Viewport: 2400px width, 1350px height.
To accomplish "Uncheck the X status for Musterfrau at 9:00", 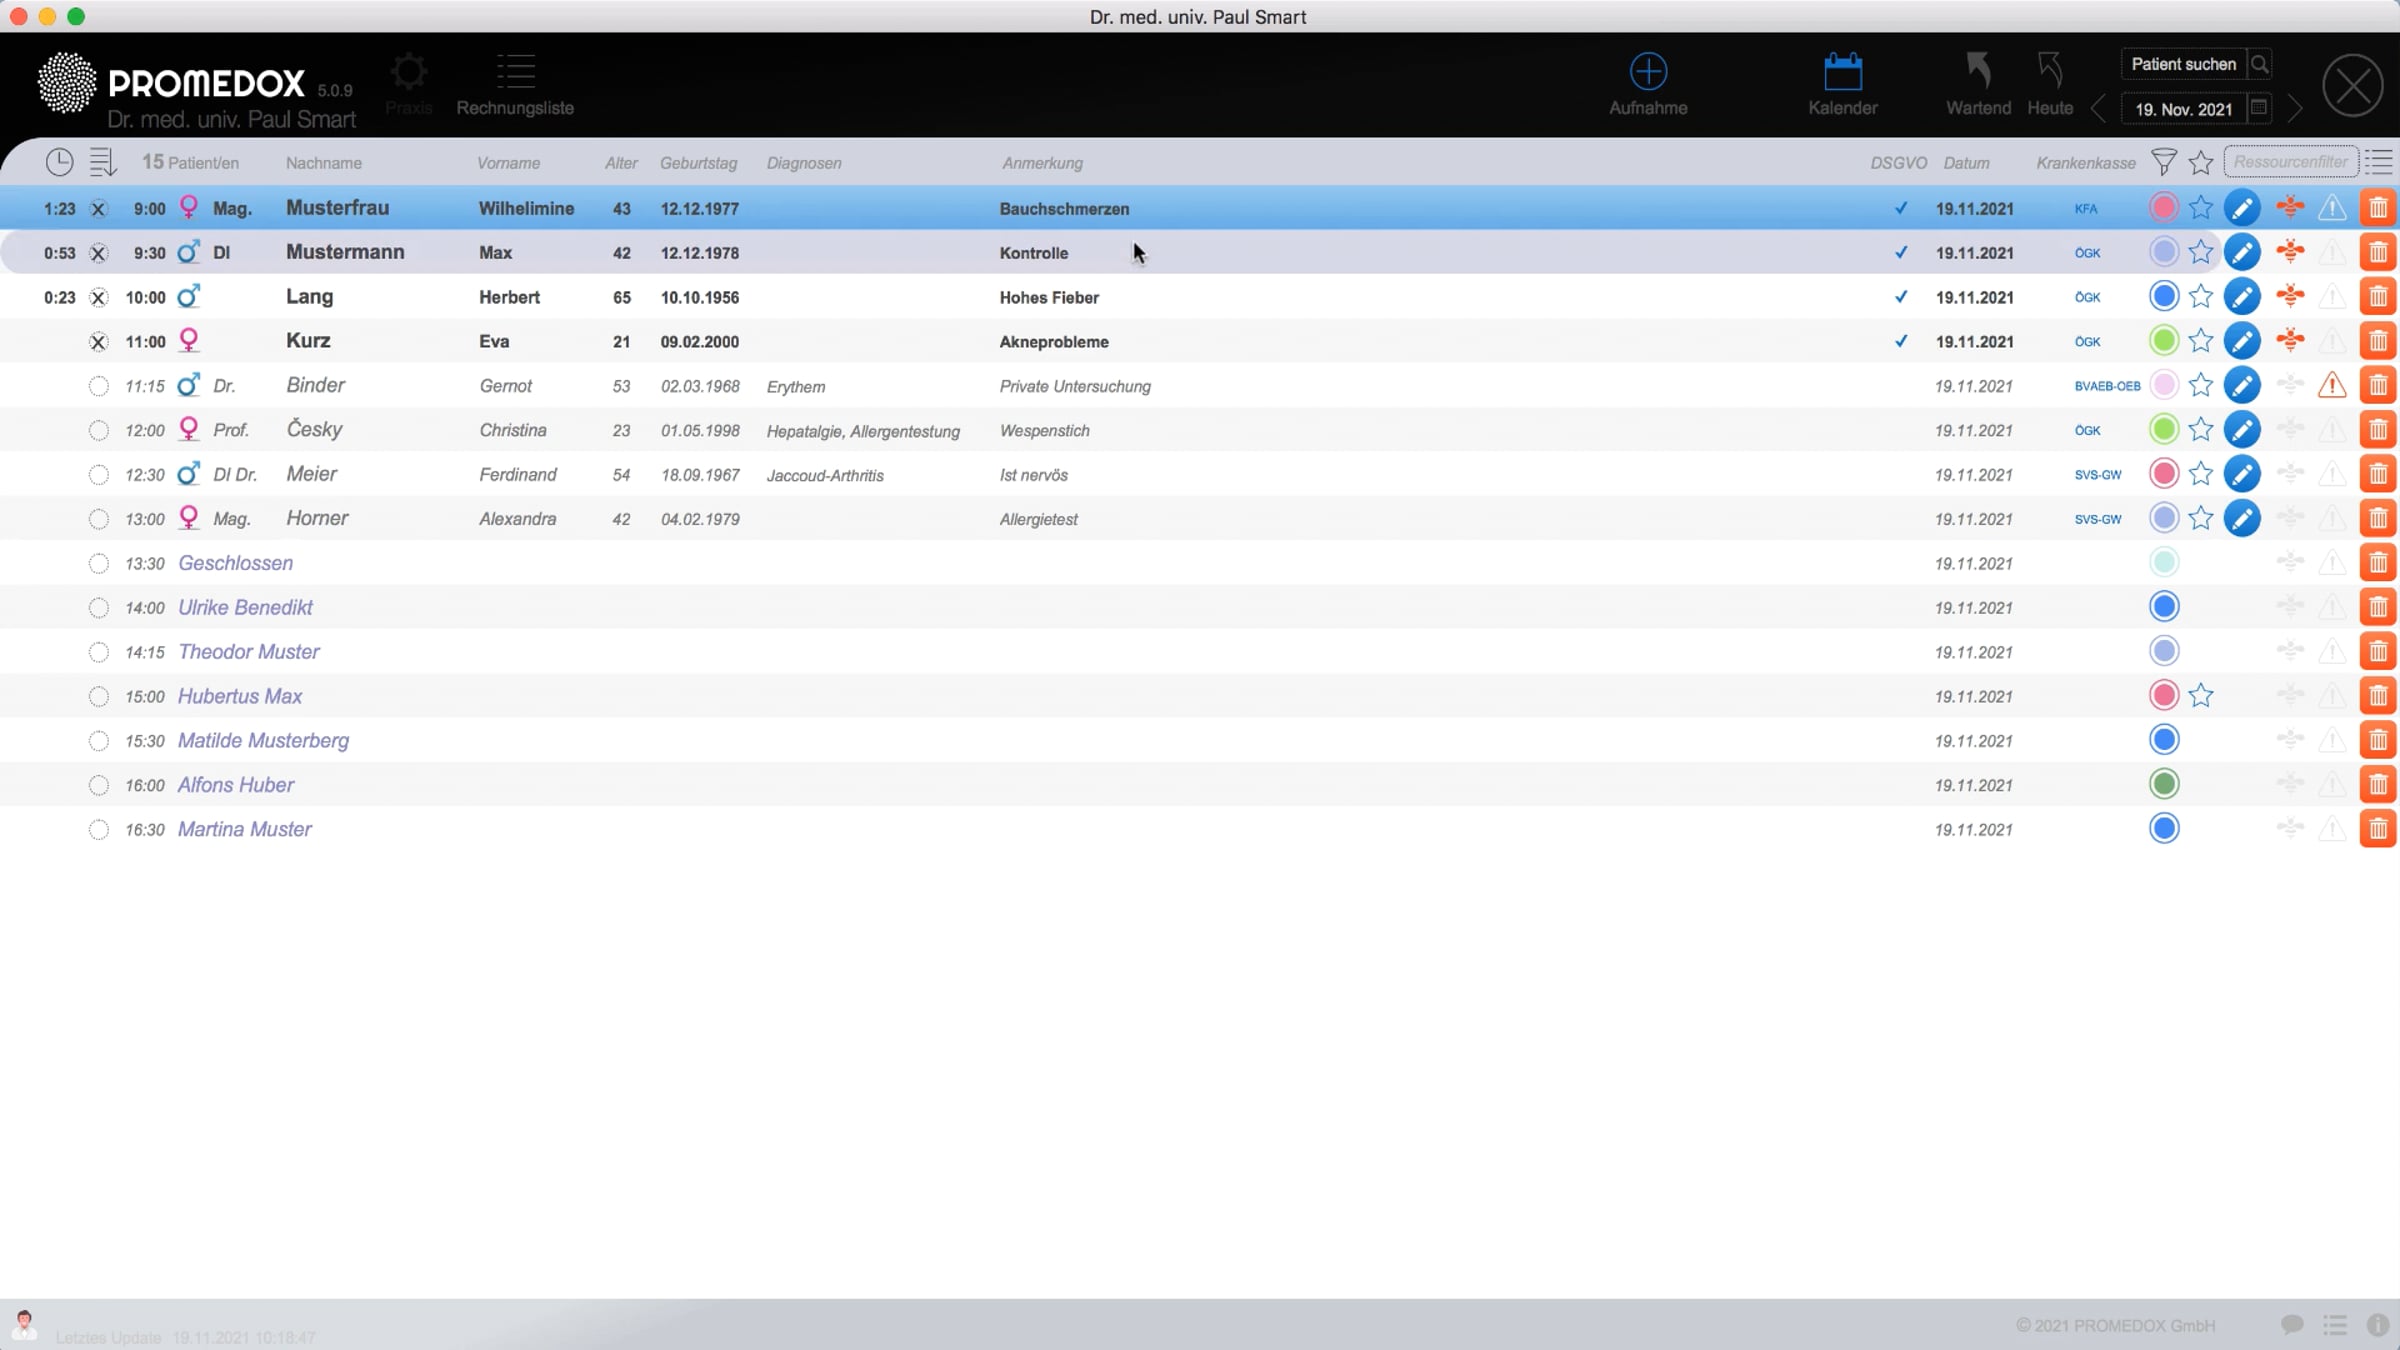I will pyautogui.click(x=98, y=209).
